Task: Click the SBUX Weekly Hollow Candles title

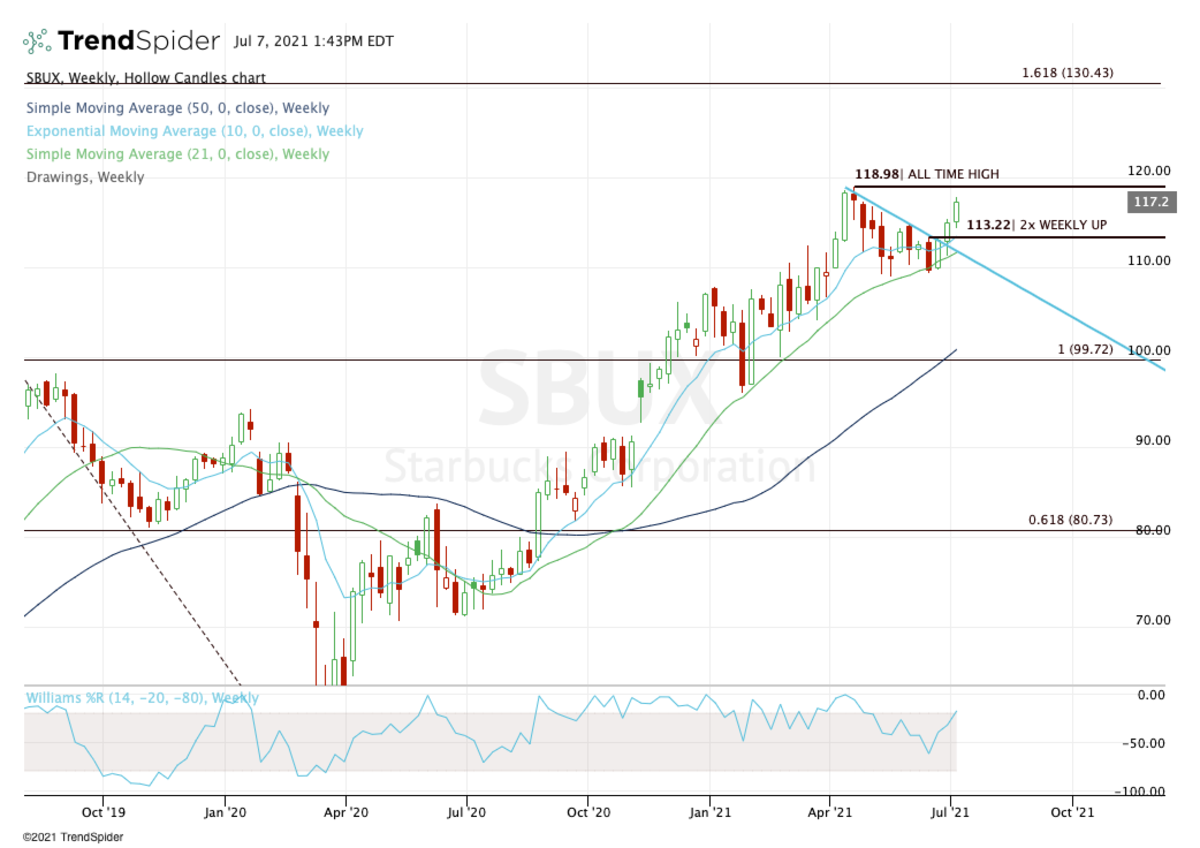Action: (145, 78)
